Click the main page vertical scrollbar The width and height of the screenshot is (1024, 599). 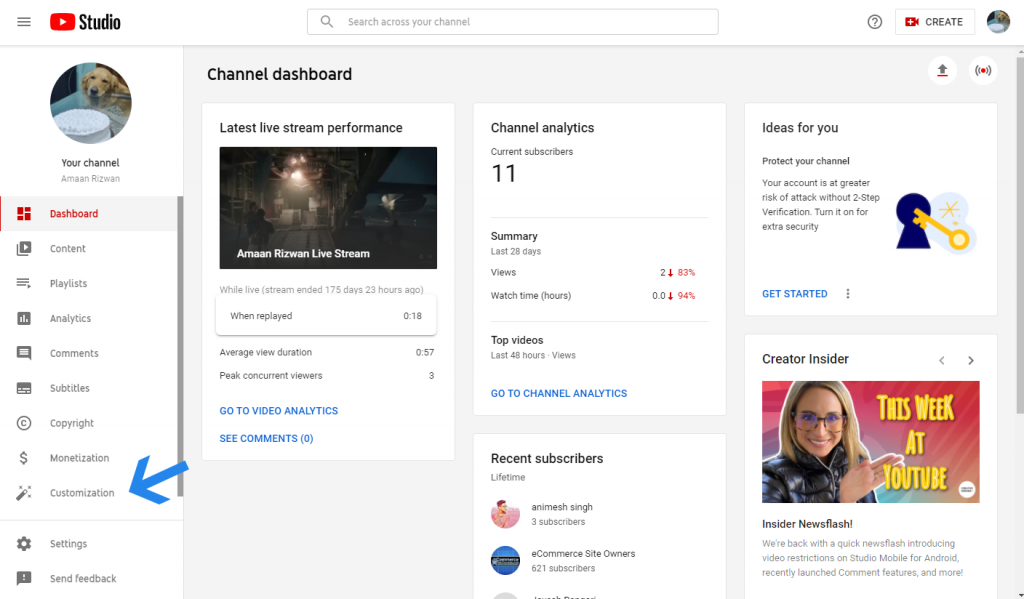tap(1019, 235)
